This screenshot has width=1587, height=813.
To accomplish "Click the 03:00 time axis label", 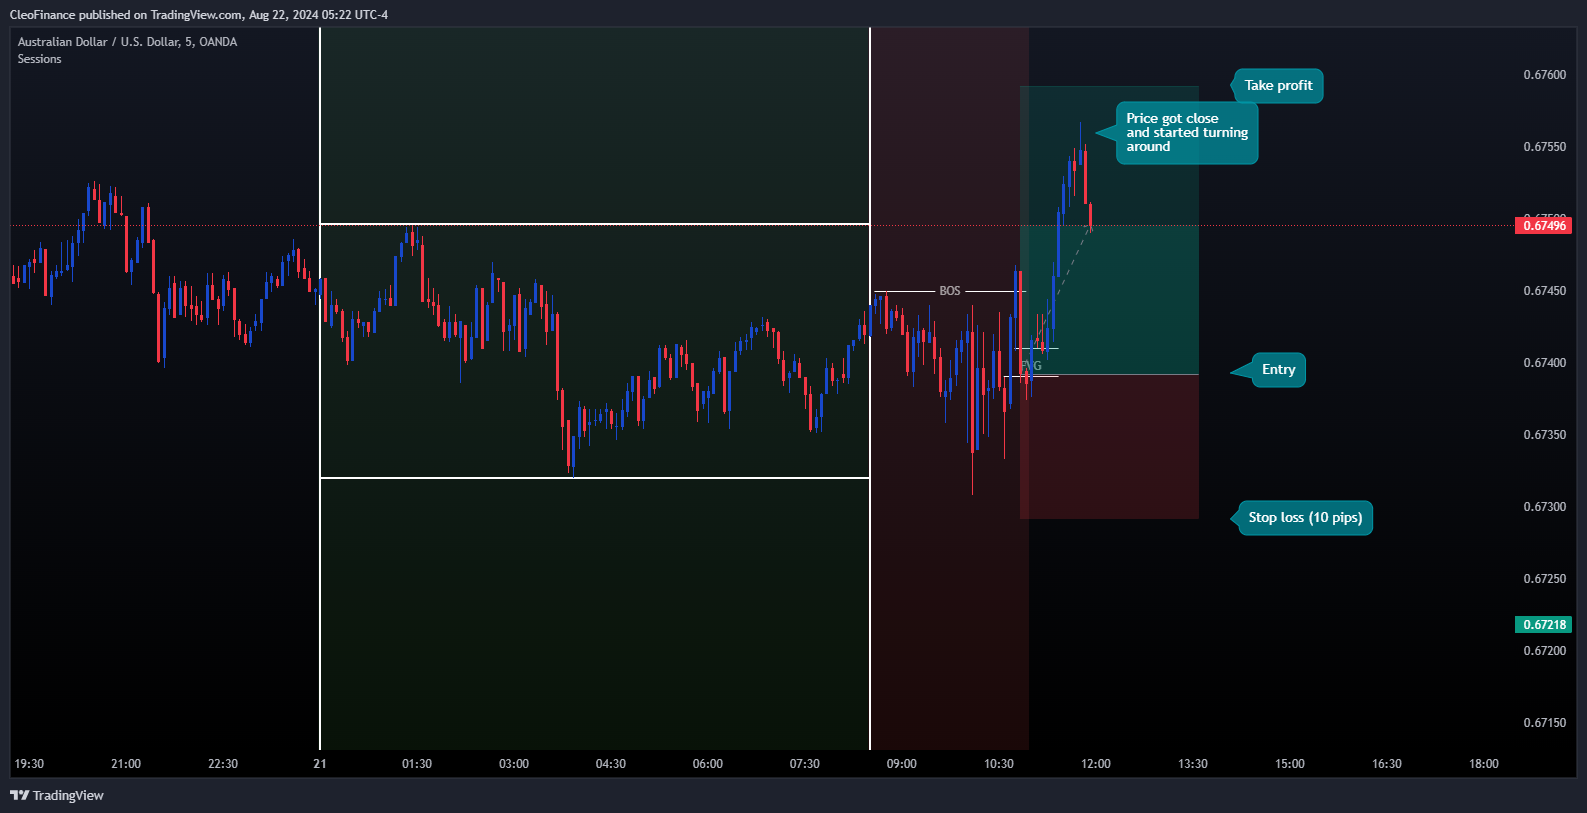I will pos(514,764).
